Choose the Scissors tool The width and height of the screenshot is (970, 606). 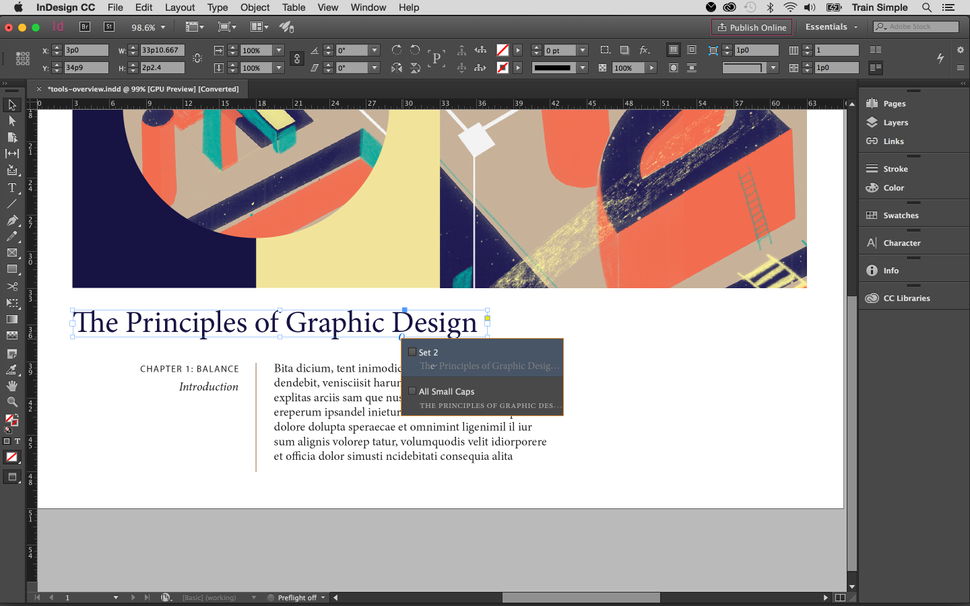tap(12, 286)
